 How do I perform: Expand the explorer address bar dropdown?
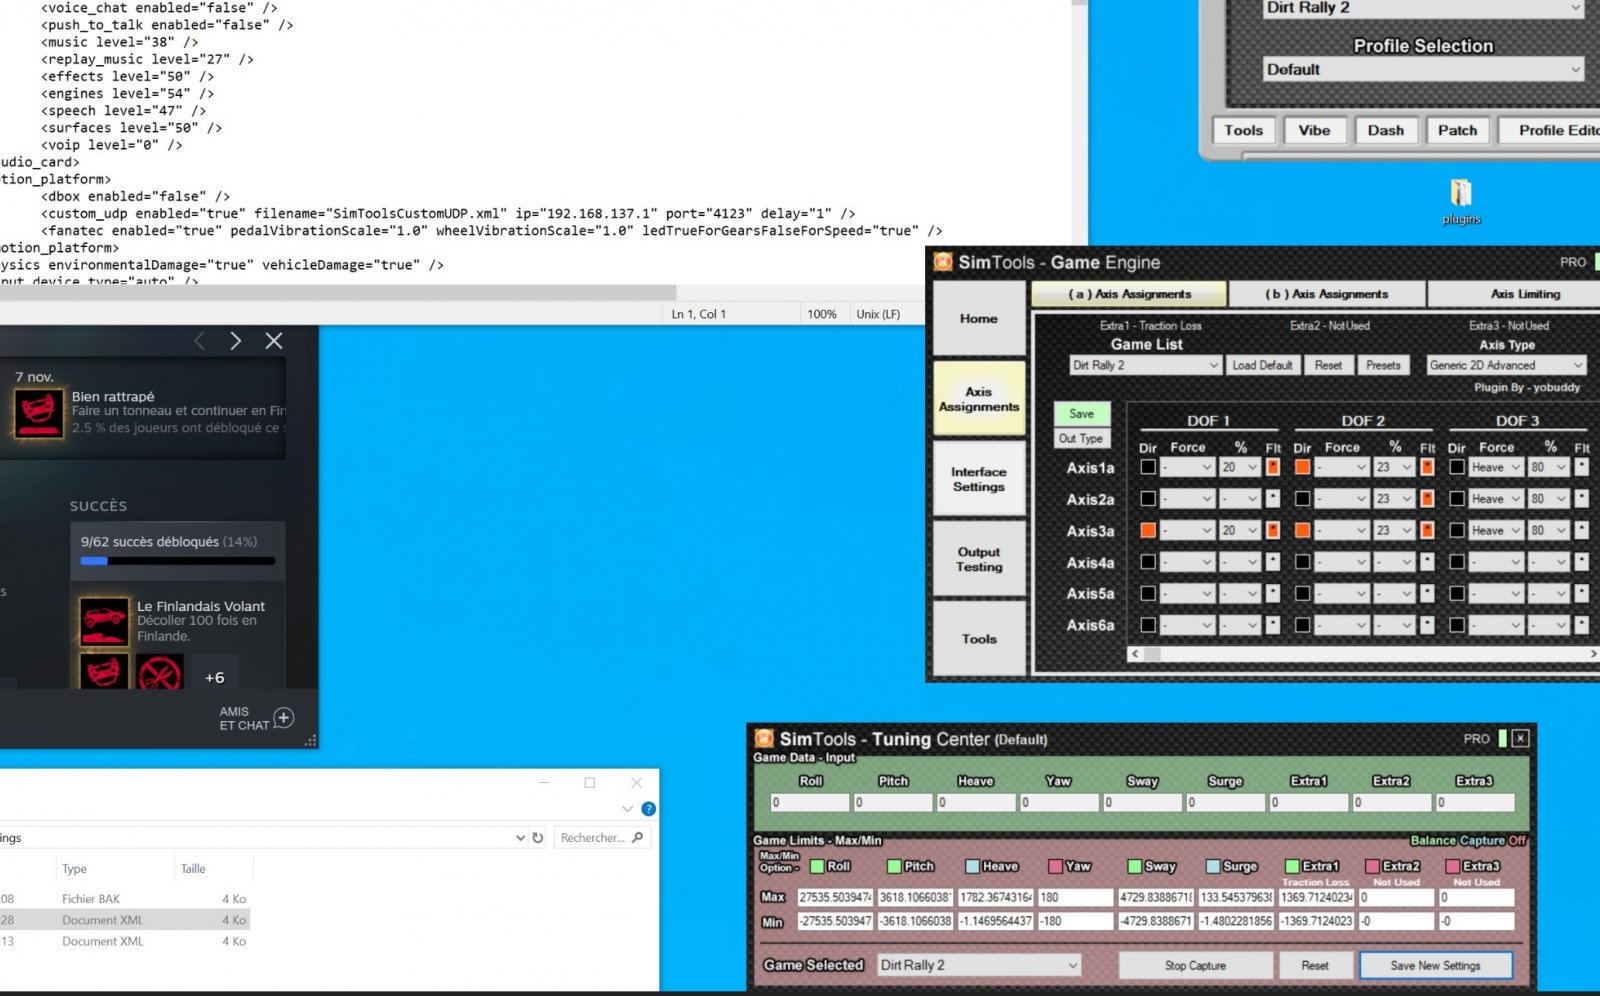tap(520, 838)
